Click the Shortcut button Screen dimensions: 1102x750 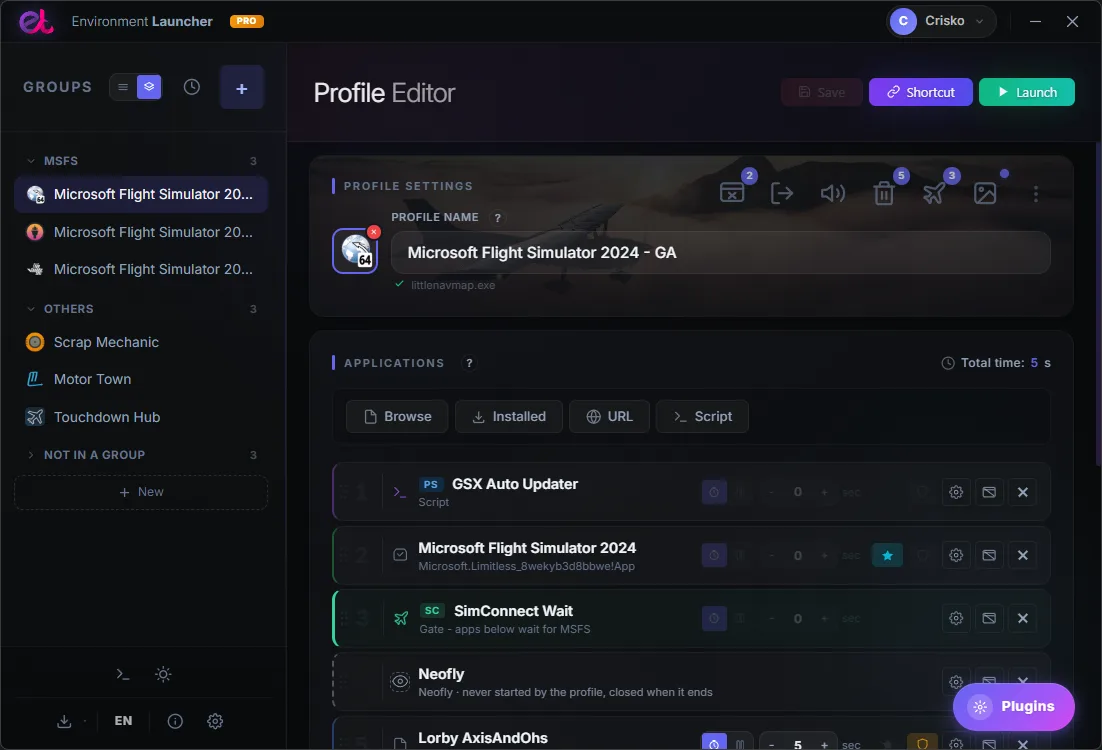click(921, 92)
